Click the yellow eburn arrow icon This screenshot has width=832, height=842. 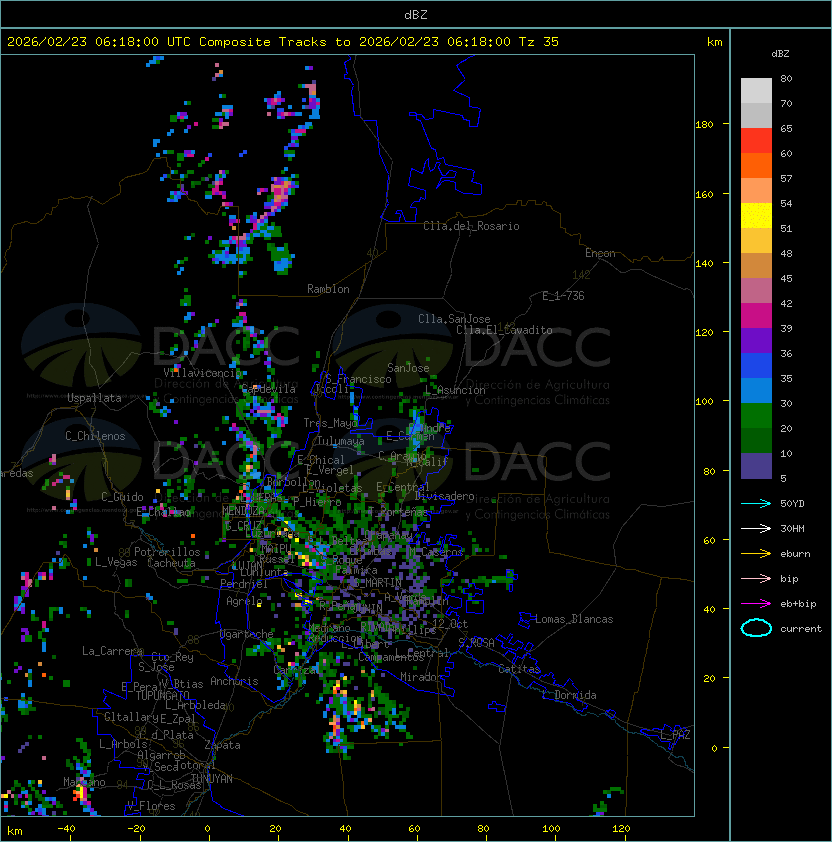pos(756,554)
